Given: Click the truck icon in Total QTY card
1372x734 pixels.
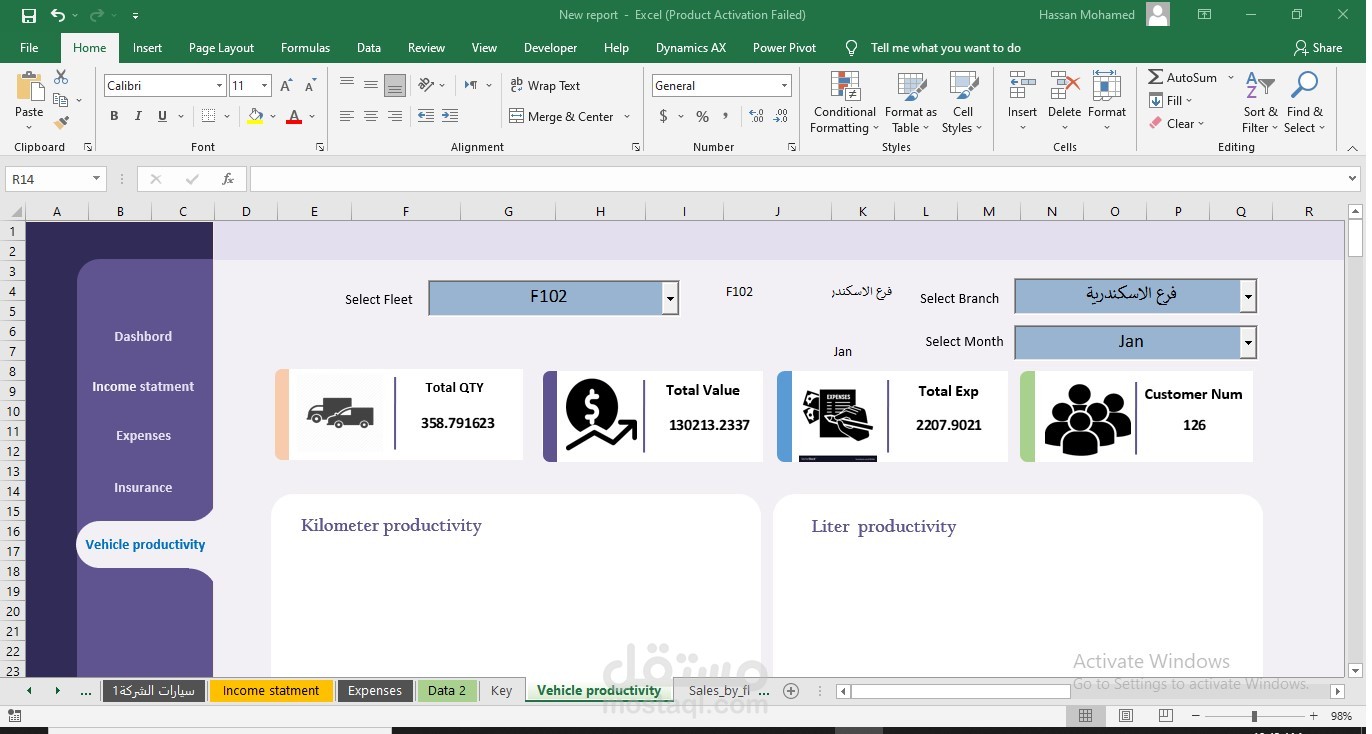Looking at the screenshot, I should point(340,413).
